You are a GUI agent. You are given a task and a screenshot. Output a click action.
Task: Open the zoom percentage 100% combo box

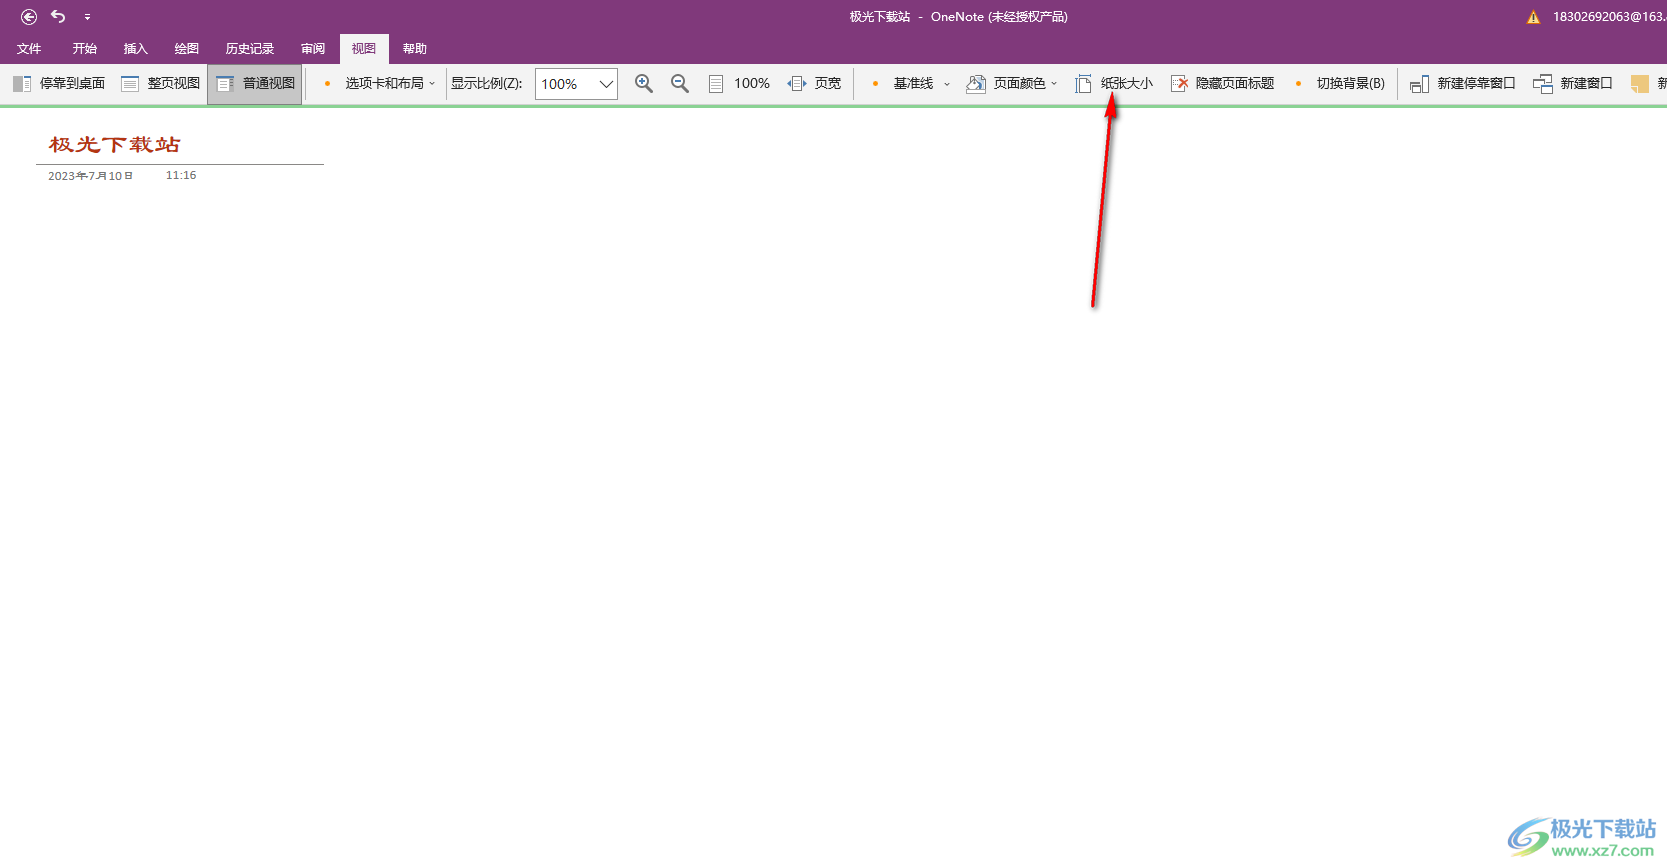pos(576,84)
